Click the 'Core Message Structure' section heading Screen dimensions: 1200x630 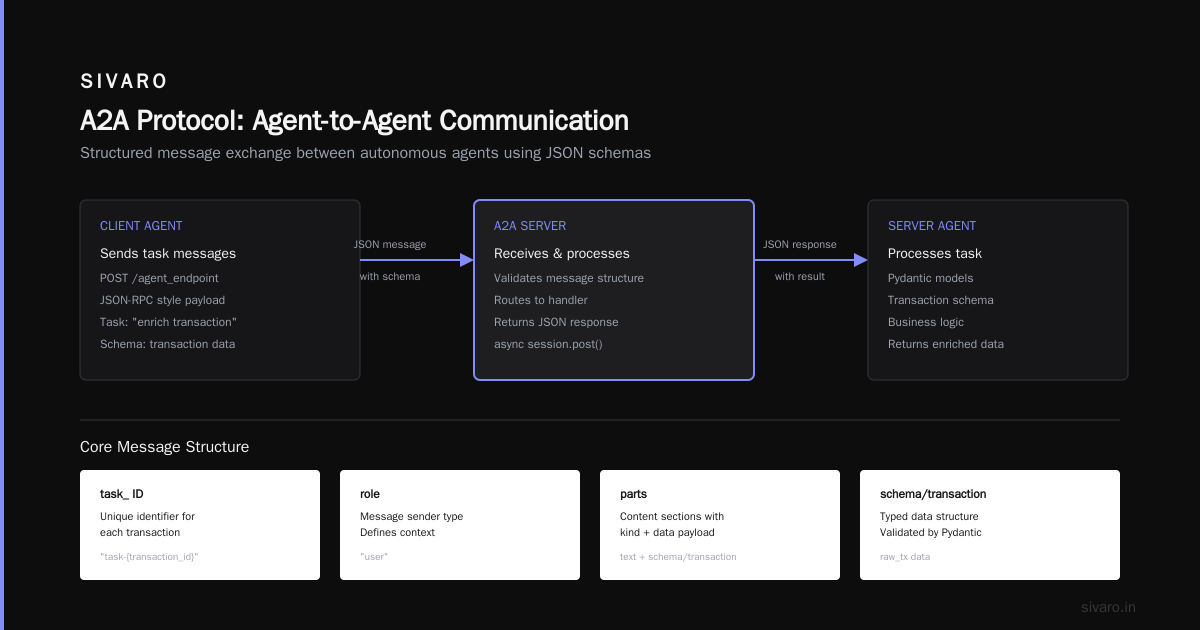(165, 447)
